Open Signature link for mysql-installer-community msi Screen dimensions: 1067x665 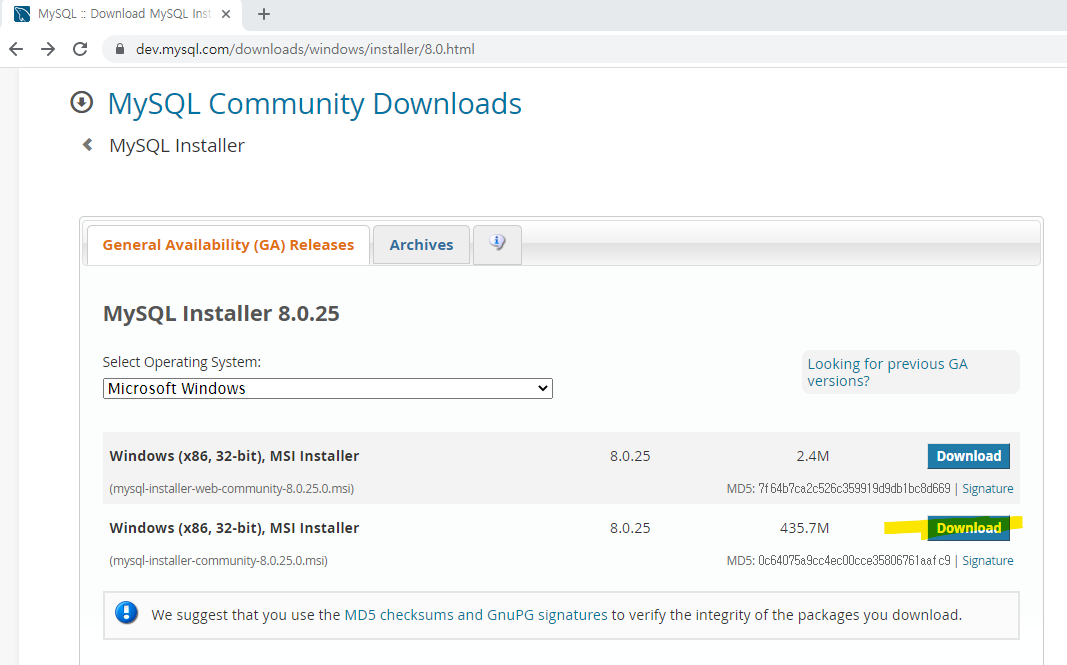987,561
